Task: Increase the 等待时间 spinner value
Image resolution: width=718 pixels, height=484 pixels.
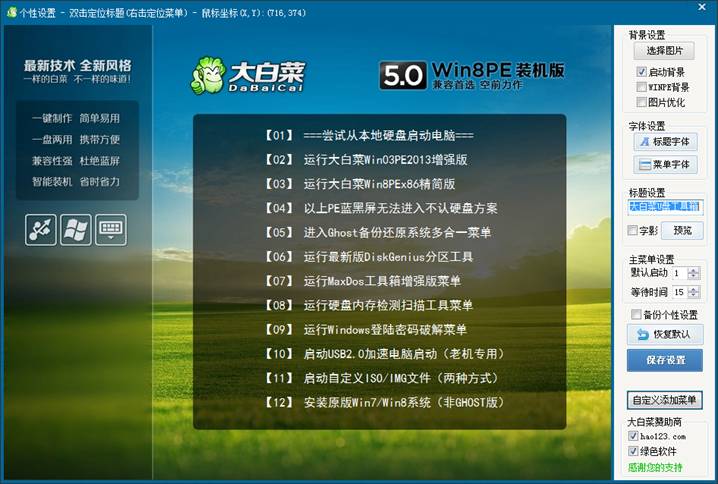Action: tap(695, 288)
